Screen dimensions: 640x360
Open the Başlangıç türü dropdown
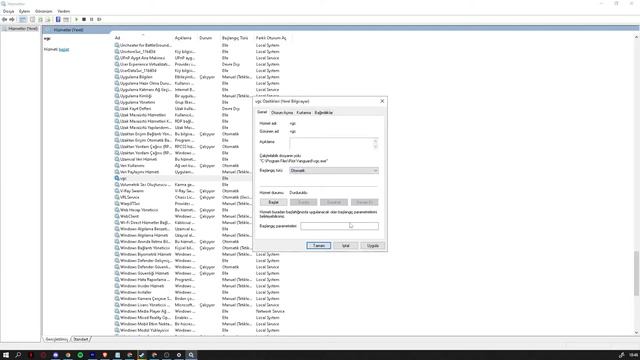click(334, 171)
